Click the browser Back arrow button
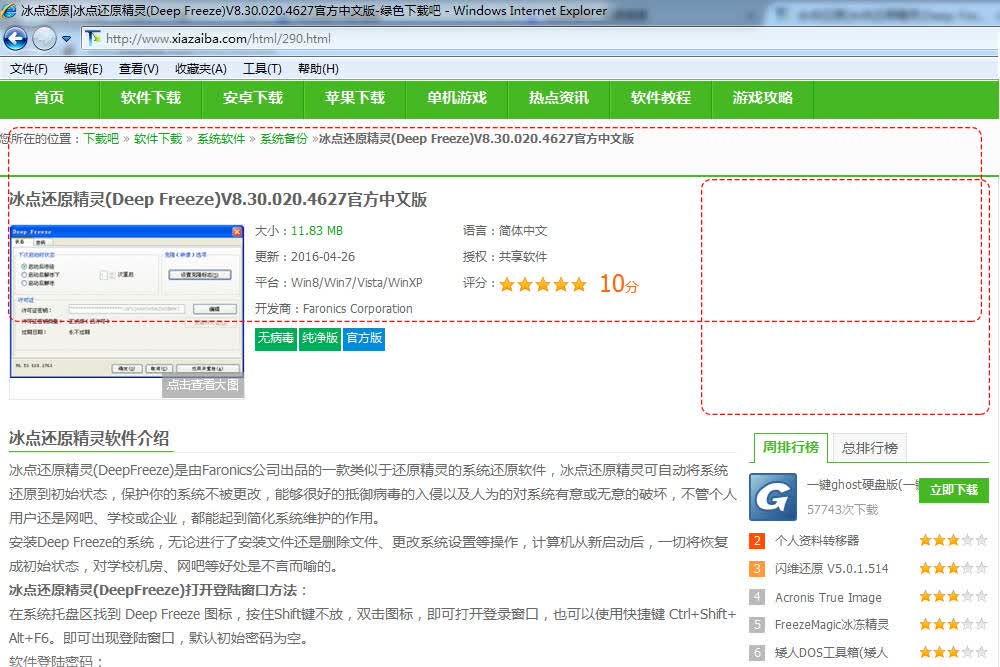The height and width of the screenshot is (667, 1000). [15, 39]
